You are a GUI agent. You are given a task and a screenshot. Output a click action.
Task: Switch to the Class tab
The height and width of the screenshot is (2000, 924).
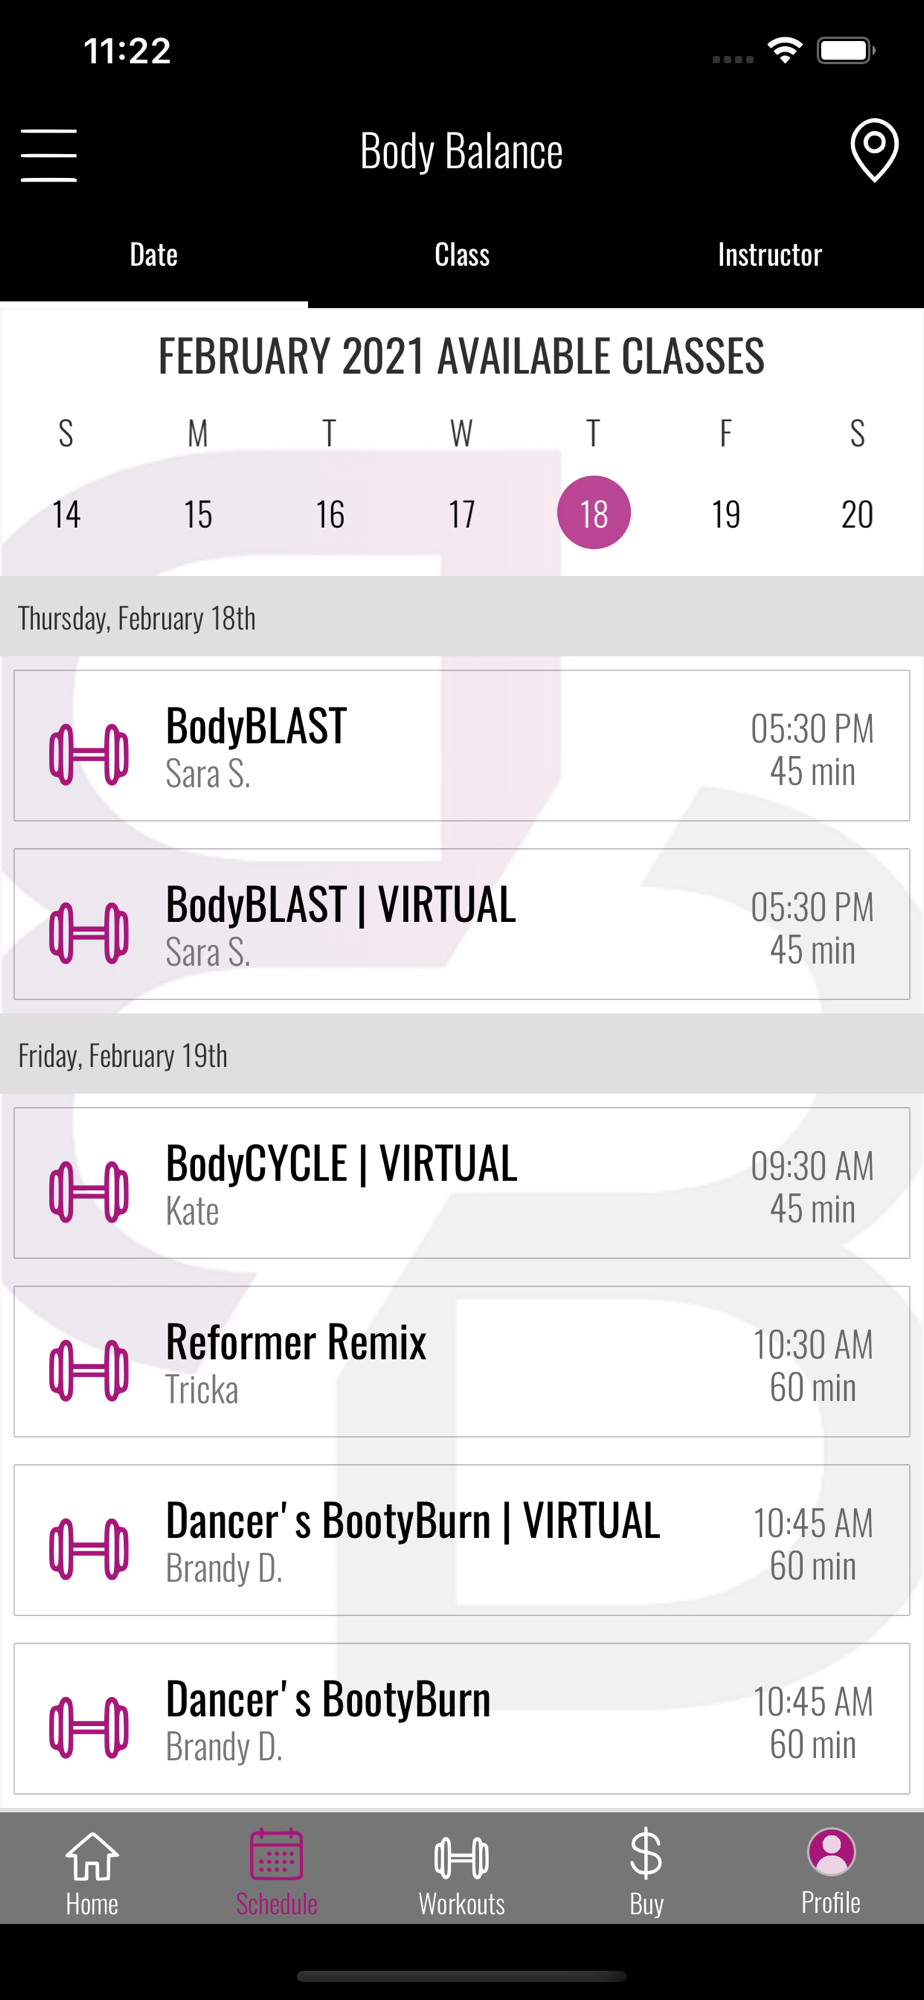(x=462, y=255)
